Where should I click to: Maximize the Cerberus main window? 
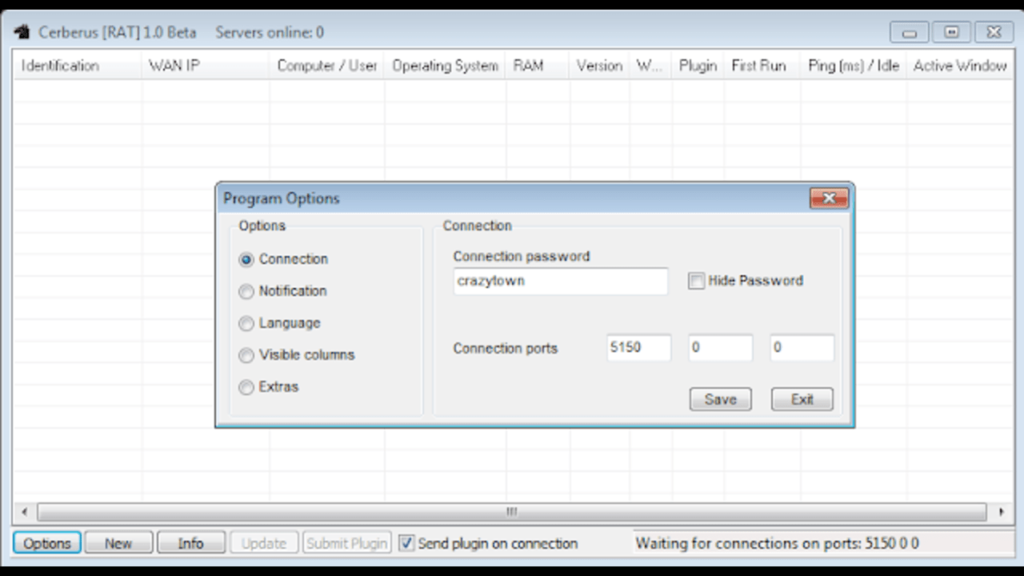952,32
